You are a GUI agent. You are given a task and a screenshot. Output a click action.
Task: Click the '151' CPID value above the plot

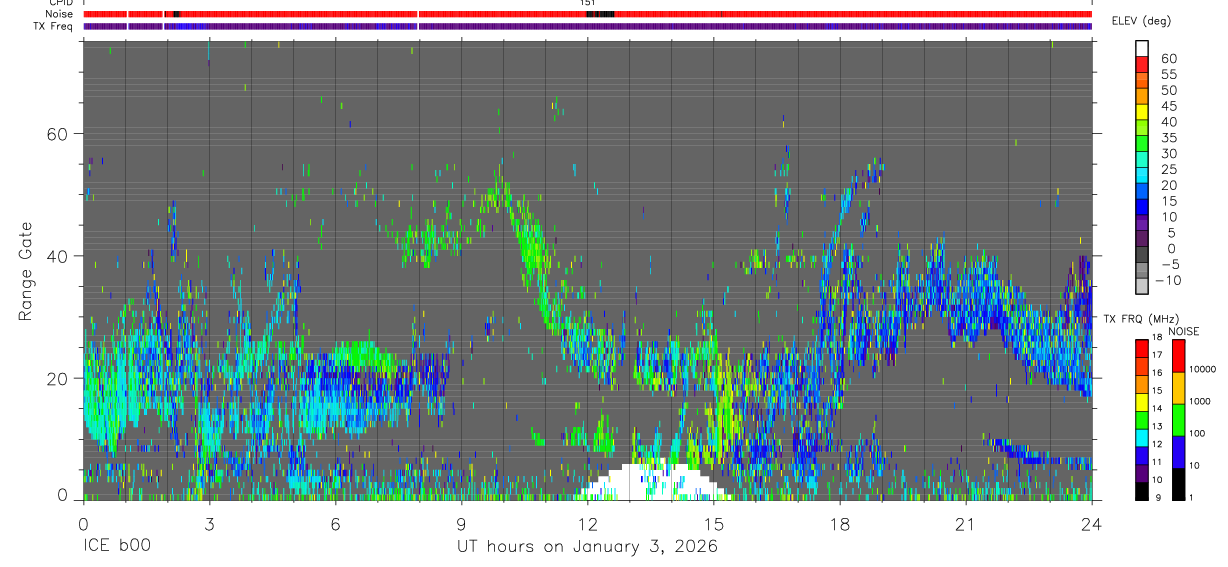pyautogui.click(x=587, y=3)
